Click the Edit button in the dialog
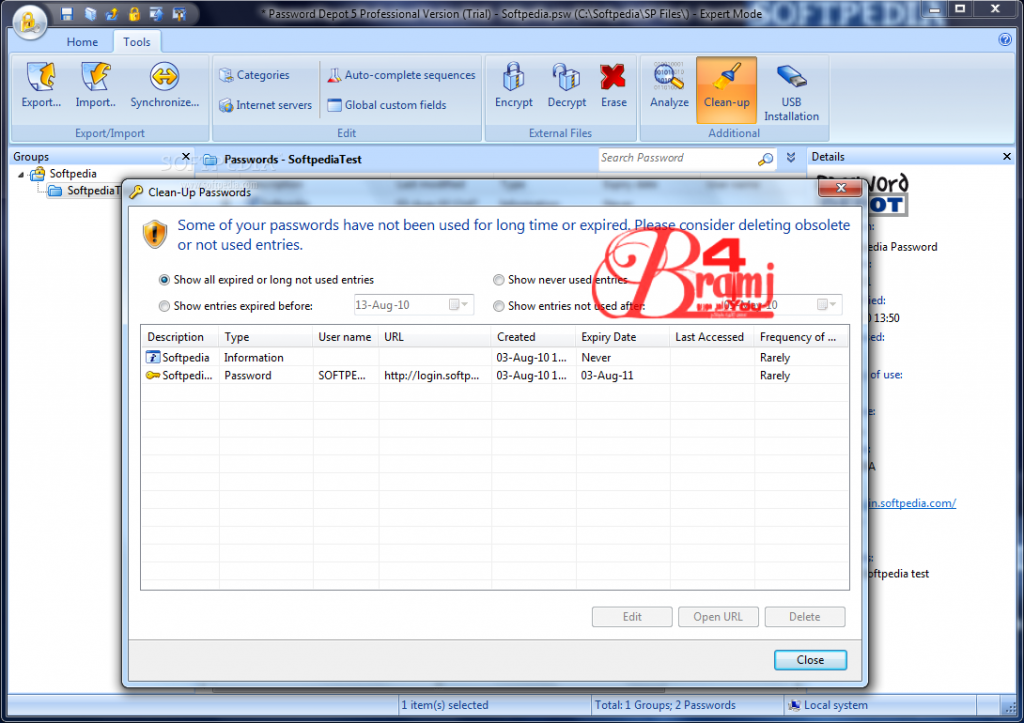Image resolution: width=1024 pixels, height=723 pixels. [632, 617]
